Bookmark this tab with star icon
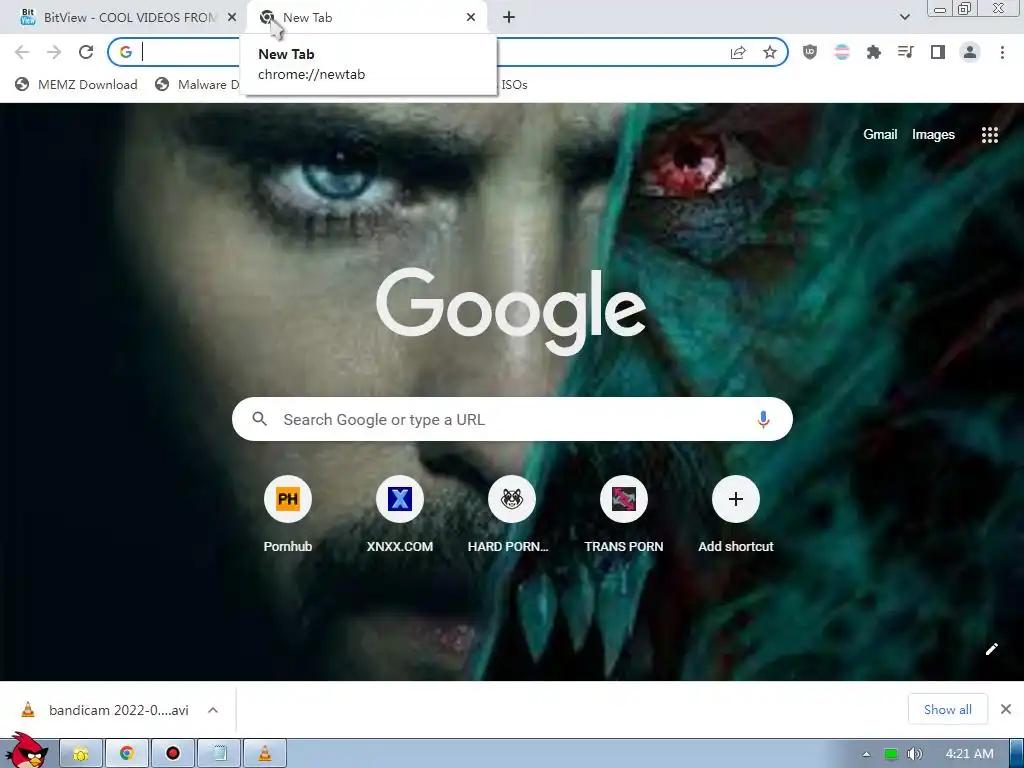Image resolution: width=1024 pixels, height=768 pixels. [770, 52]
